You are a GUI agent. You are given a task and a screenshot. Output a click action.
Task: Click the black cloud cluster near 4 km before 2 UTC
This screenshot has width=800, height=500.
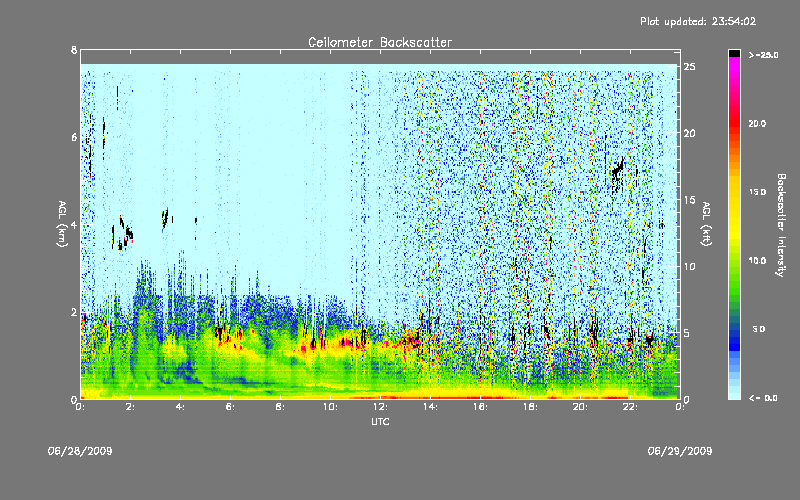pos(126,235)
